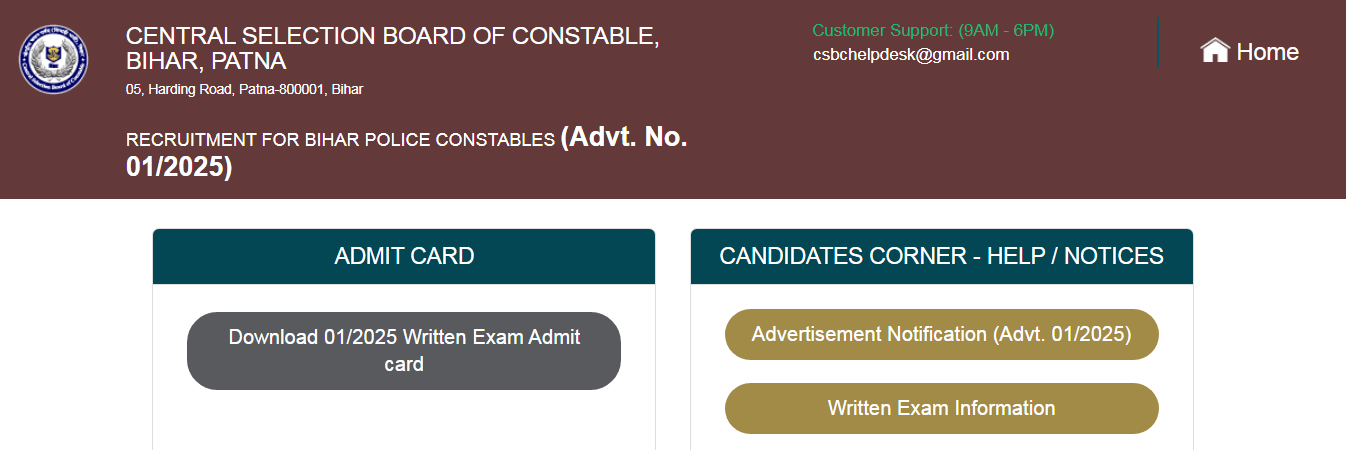Click the bold Advt. No. 01/2025 text
This screenshot has height=450, width=1346.
coord(624,138)
